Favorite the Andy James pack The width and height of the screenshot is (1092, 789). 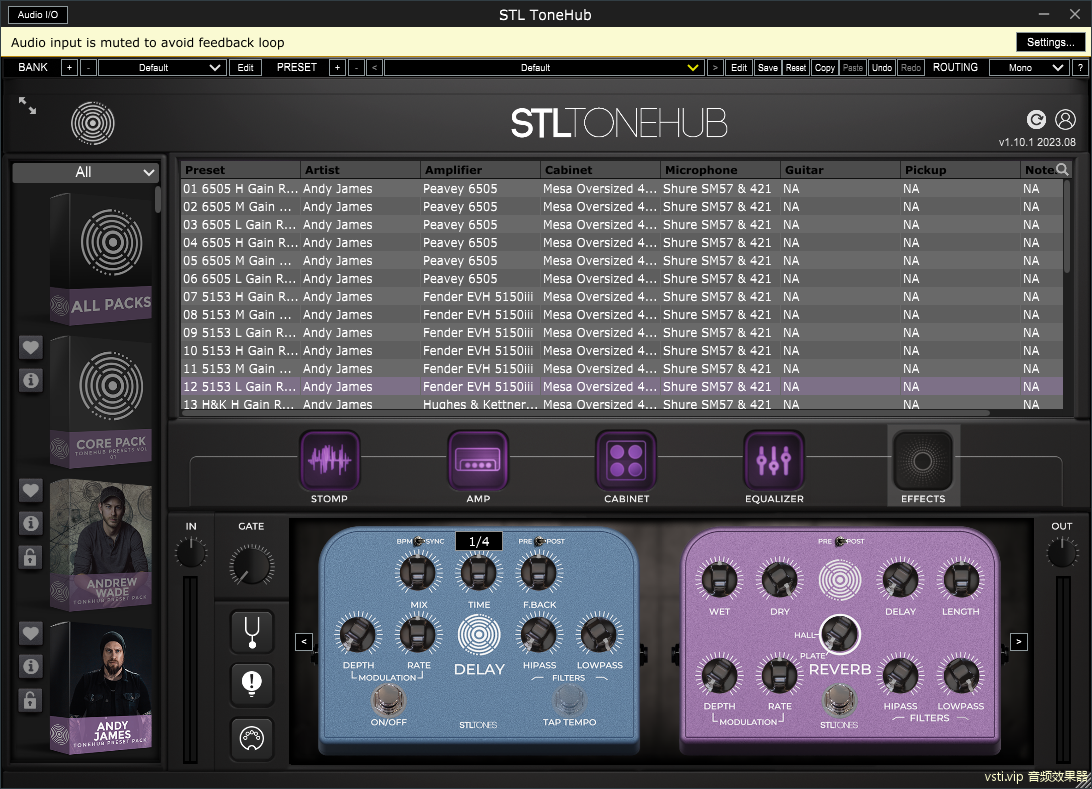[31, 633]
